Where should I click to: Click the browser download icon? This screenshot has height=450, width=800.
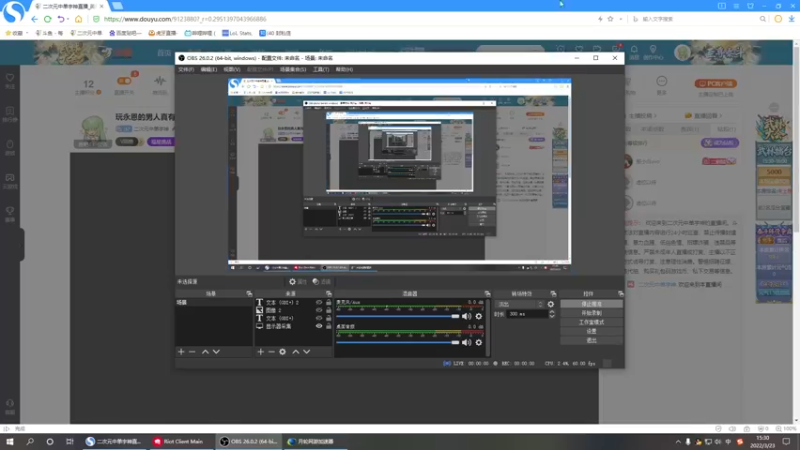point(791,19)
